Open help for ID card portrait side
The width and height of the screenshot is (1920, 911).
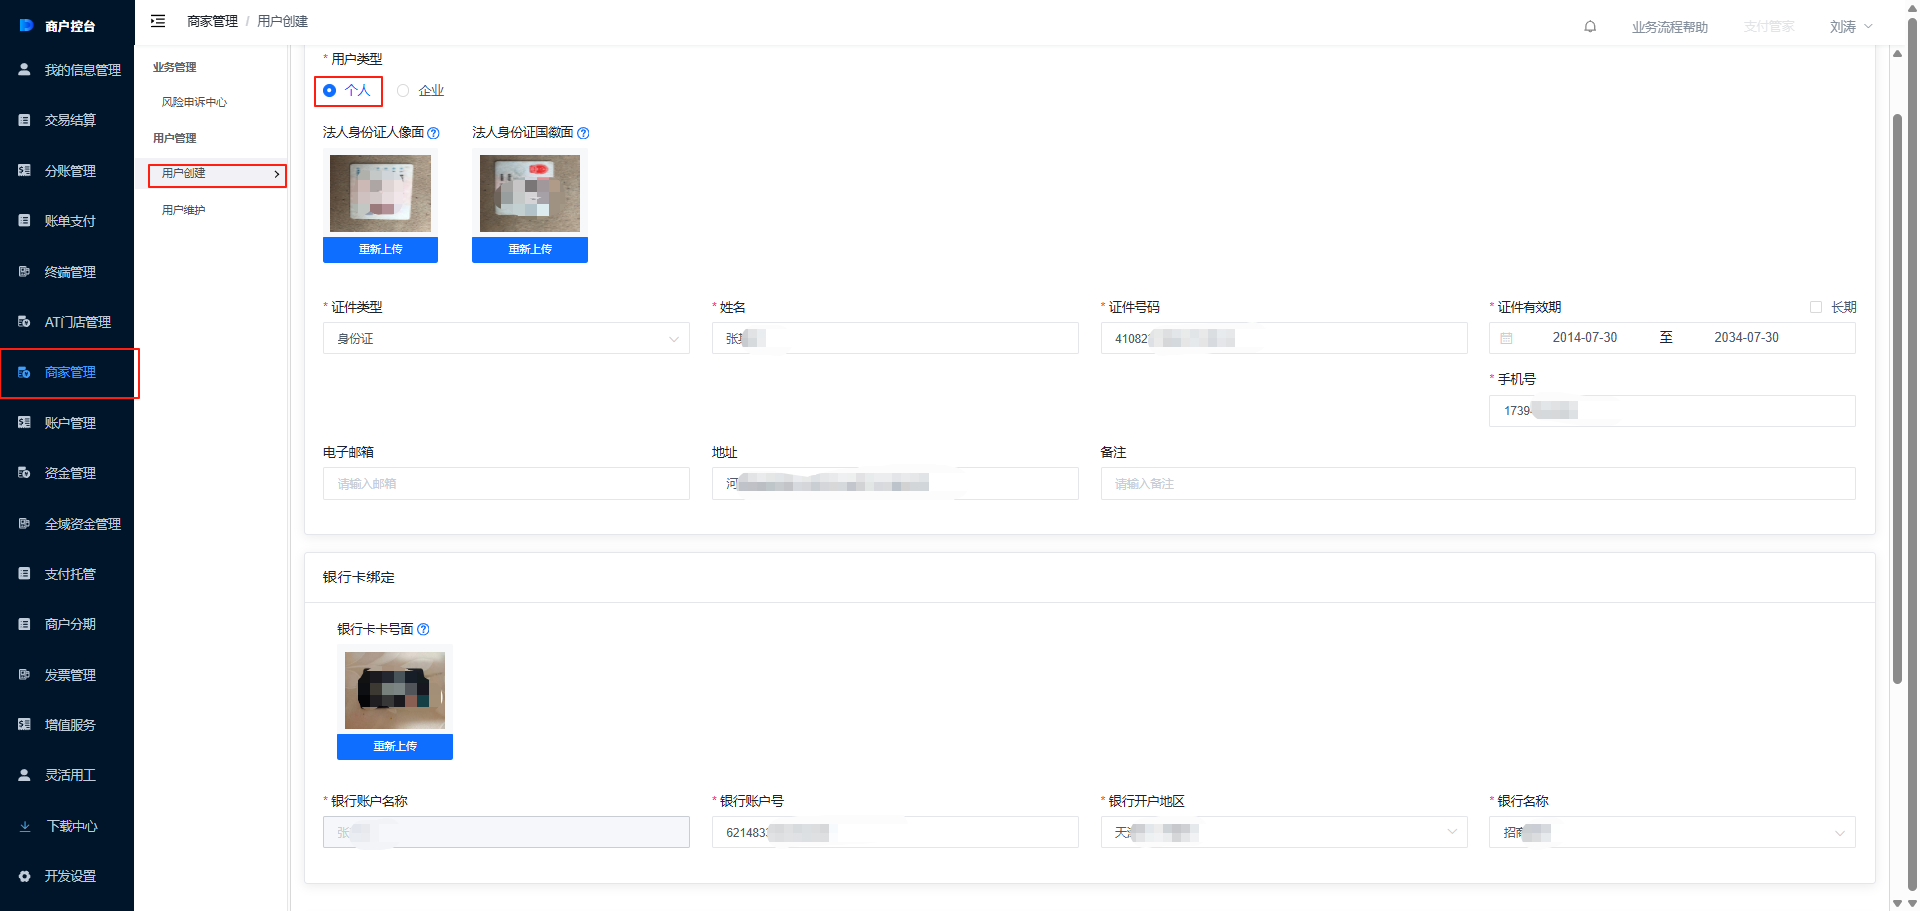point(433,133)
